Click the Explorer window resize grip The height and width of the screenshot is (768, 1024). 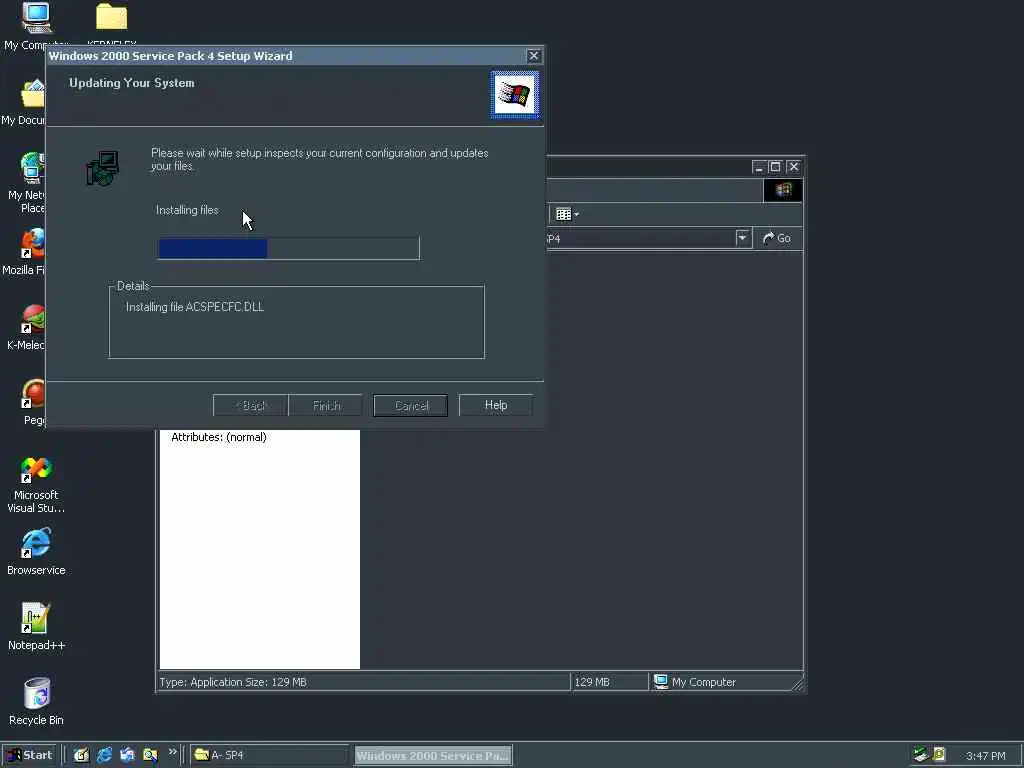(x=798, y=684)
